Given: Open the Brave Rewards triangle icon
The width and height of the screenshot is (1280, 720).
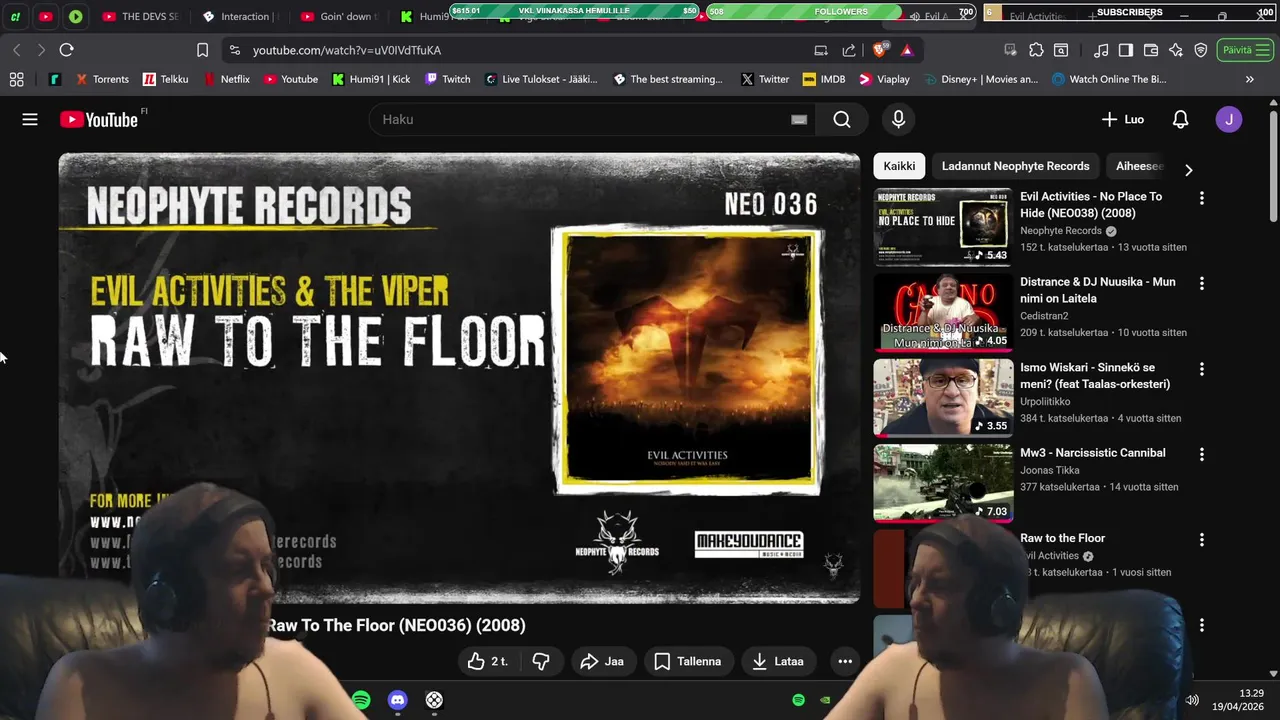Looking at the screenshot, I should point(907,50).
